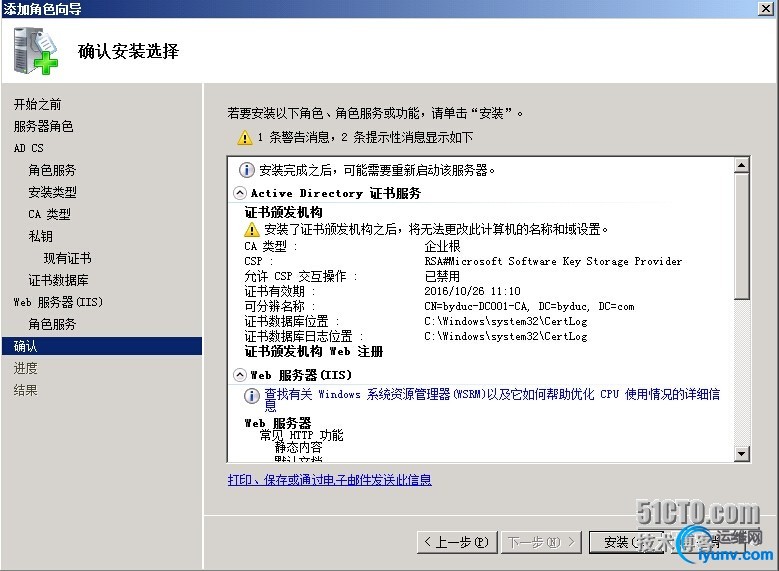Click the info icon beside the WSRM link
Viewport: 779px width, 571px height.
click(251, 396)
